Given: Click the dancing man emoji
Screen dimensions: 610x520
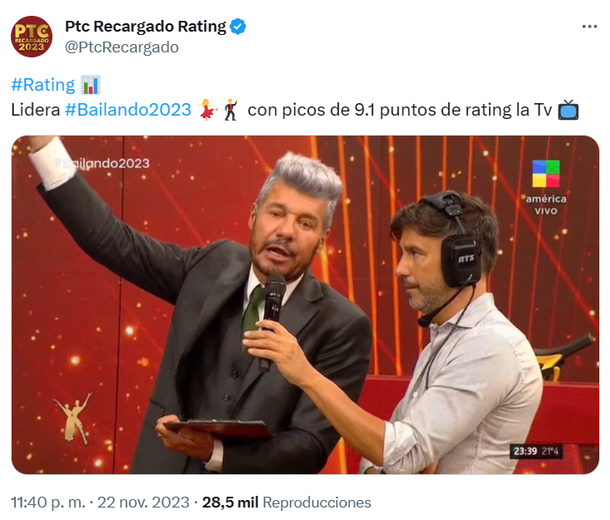Looking at the screenshot, I should (x=231, y=110).
